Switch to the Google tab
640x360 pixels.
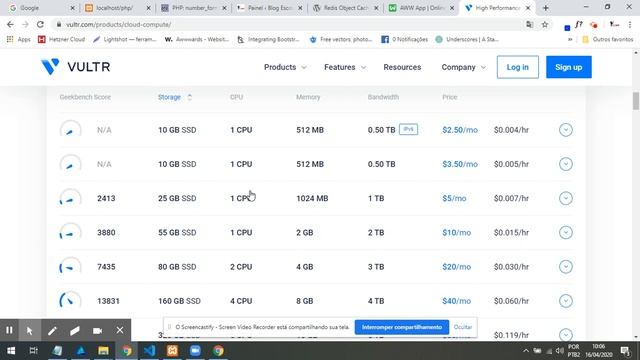41,8
